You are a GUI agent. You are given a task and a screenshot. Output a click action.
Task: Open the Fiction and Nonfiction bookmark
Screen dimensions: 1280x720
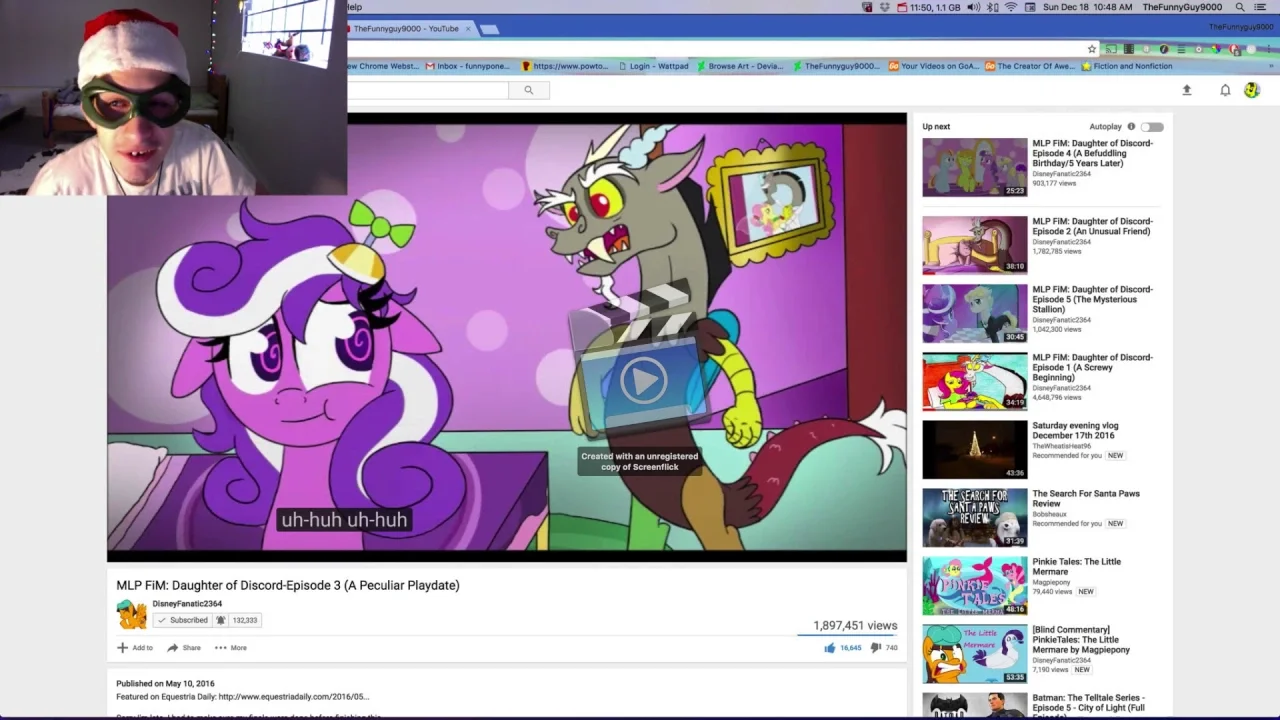(x=1127, y=66)
